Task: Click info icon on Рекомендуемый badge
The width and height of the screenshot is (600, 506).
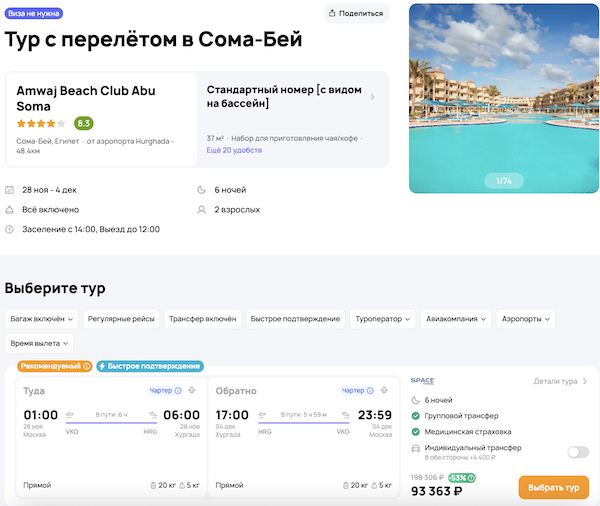Action: click(86, 366)
